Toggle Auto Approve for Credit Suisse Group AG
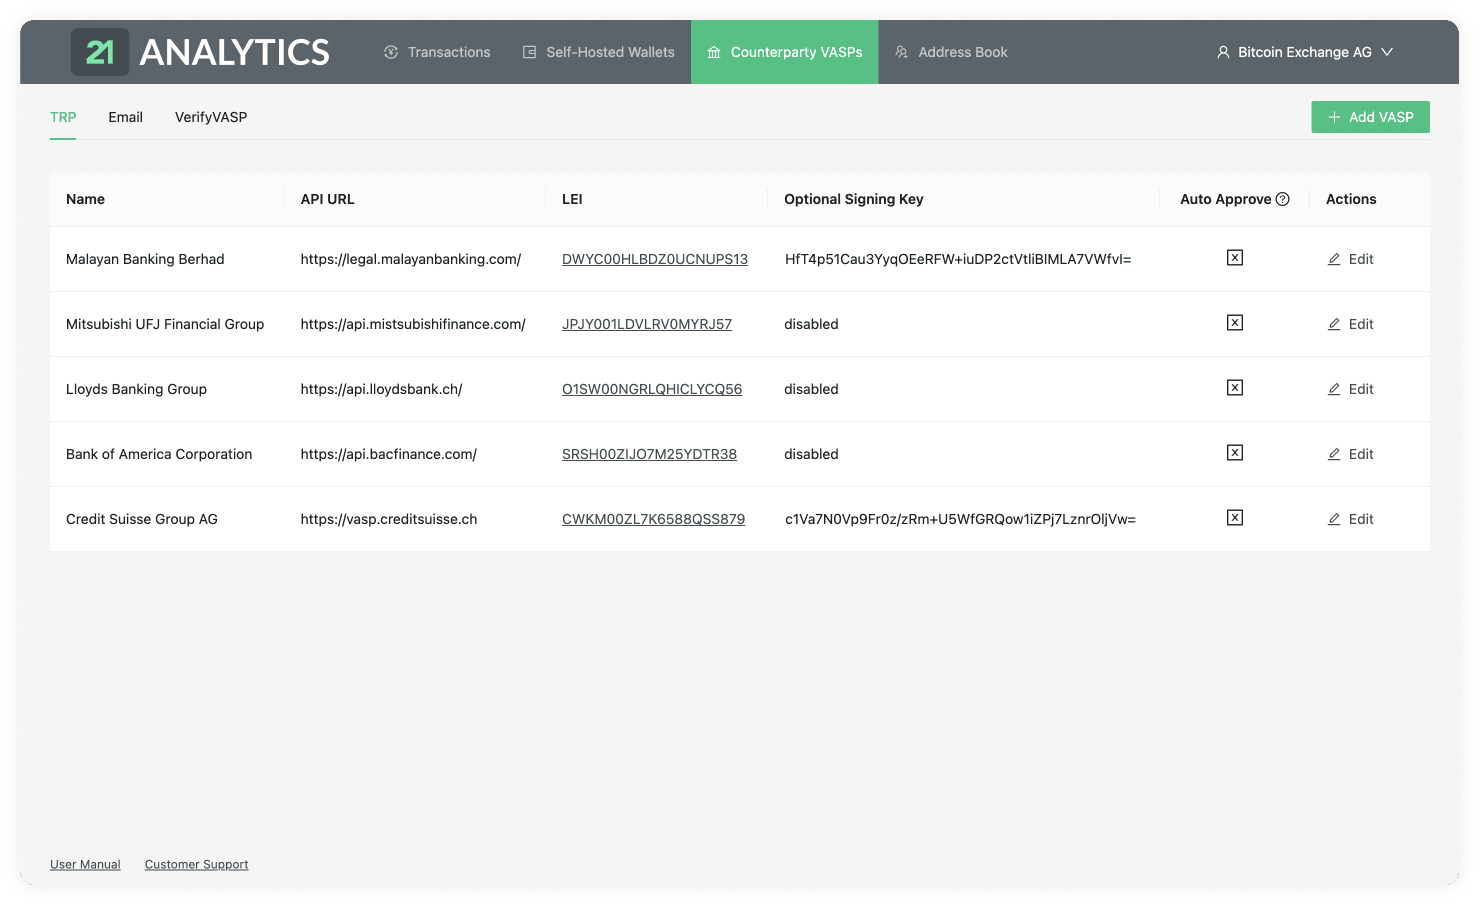Viewport: 1479px width, 905px height. (x=1235, y=518)
